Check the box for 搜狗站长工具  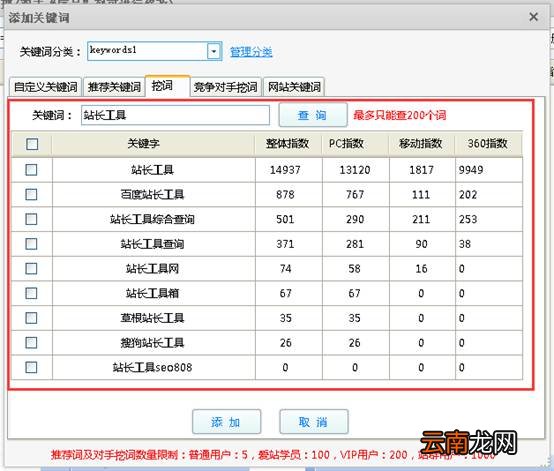pos(31,343)
